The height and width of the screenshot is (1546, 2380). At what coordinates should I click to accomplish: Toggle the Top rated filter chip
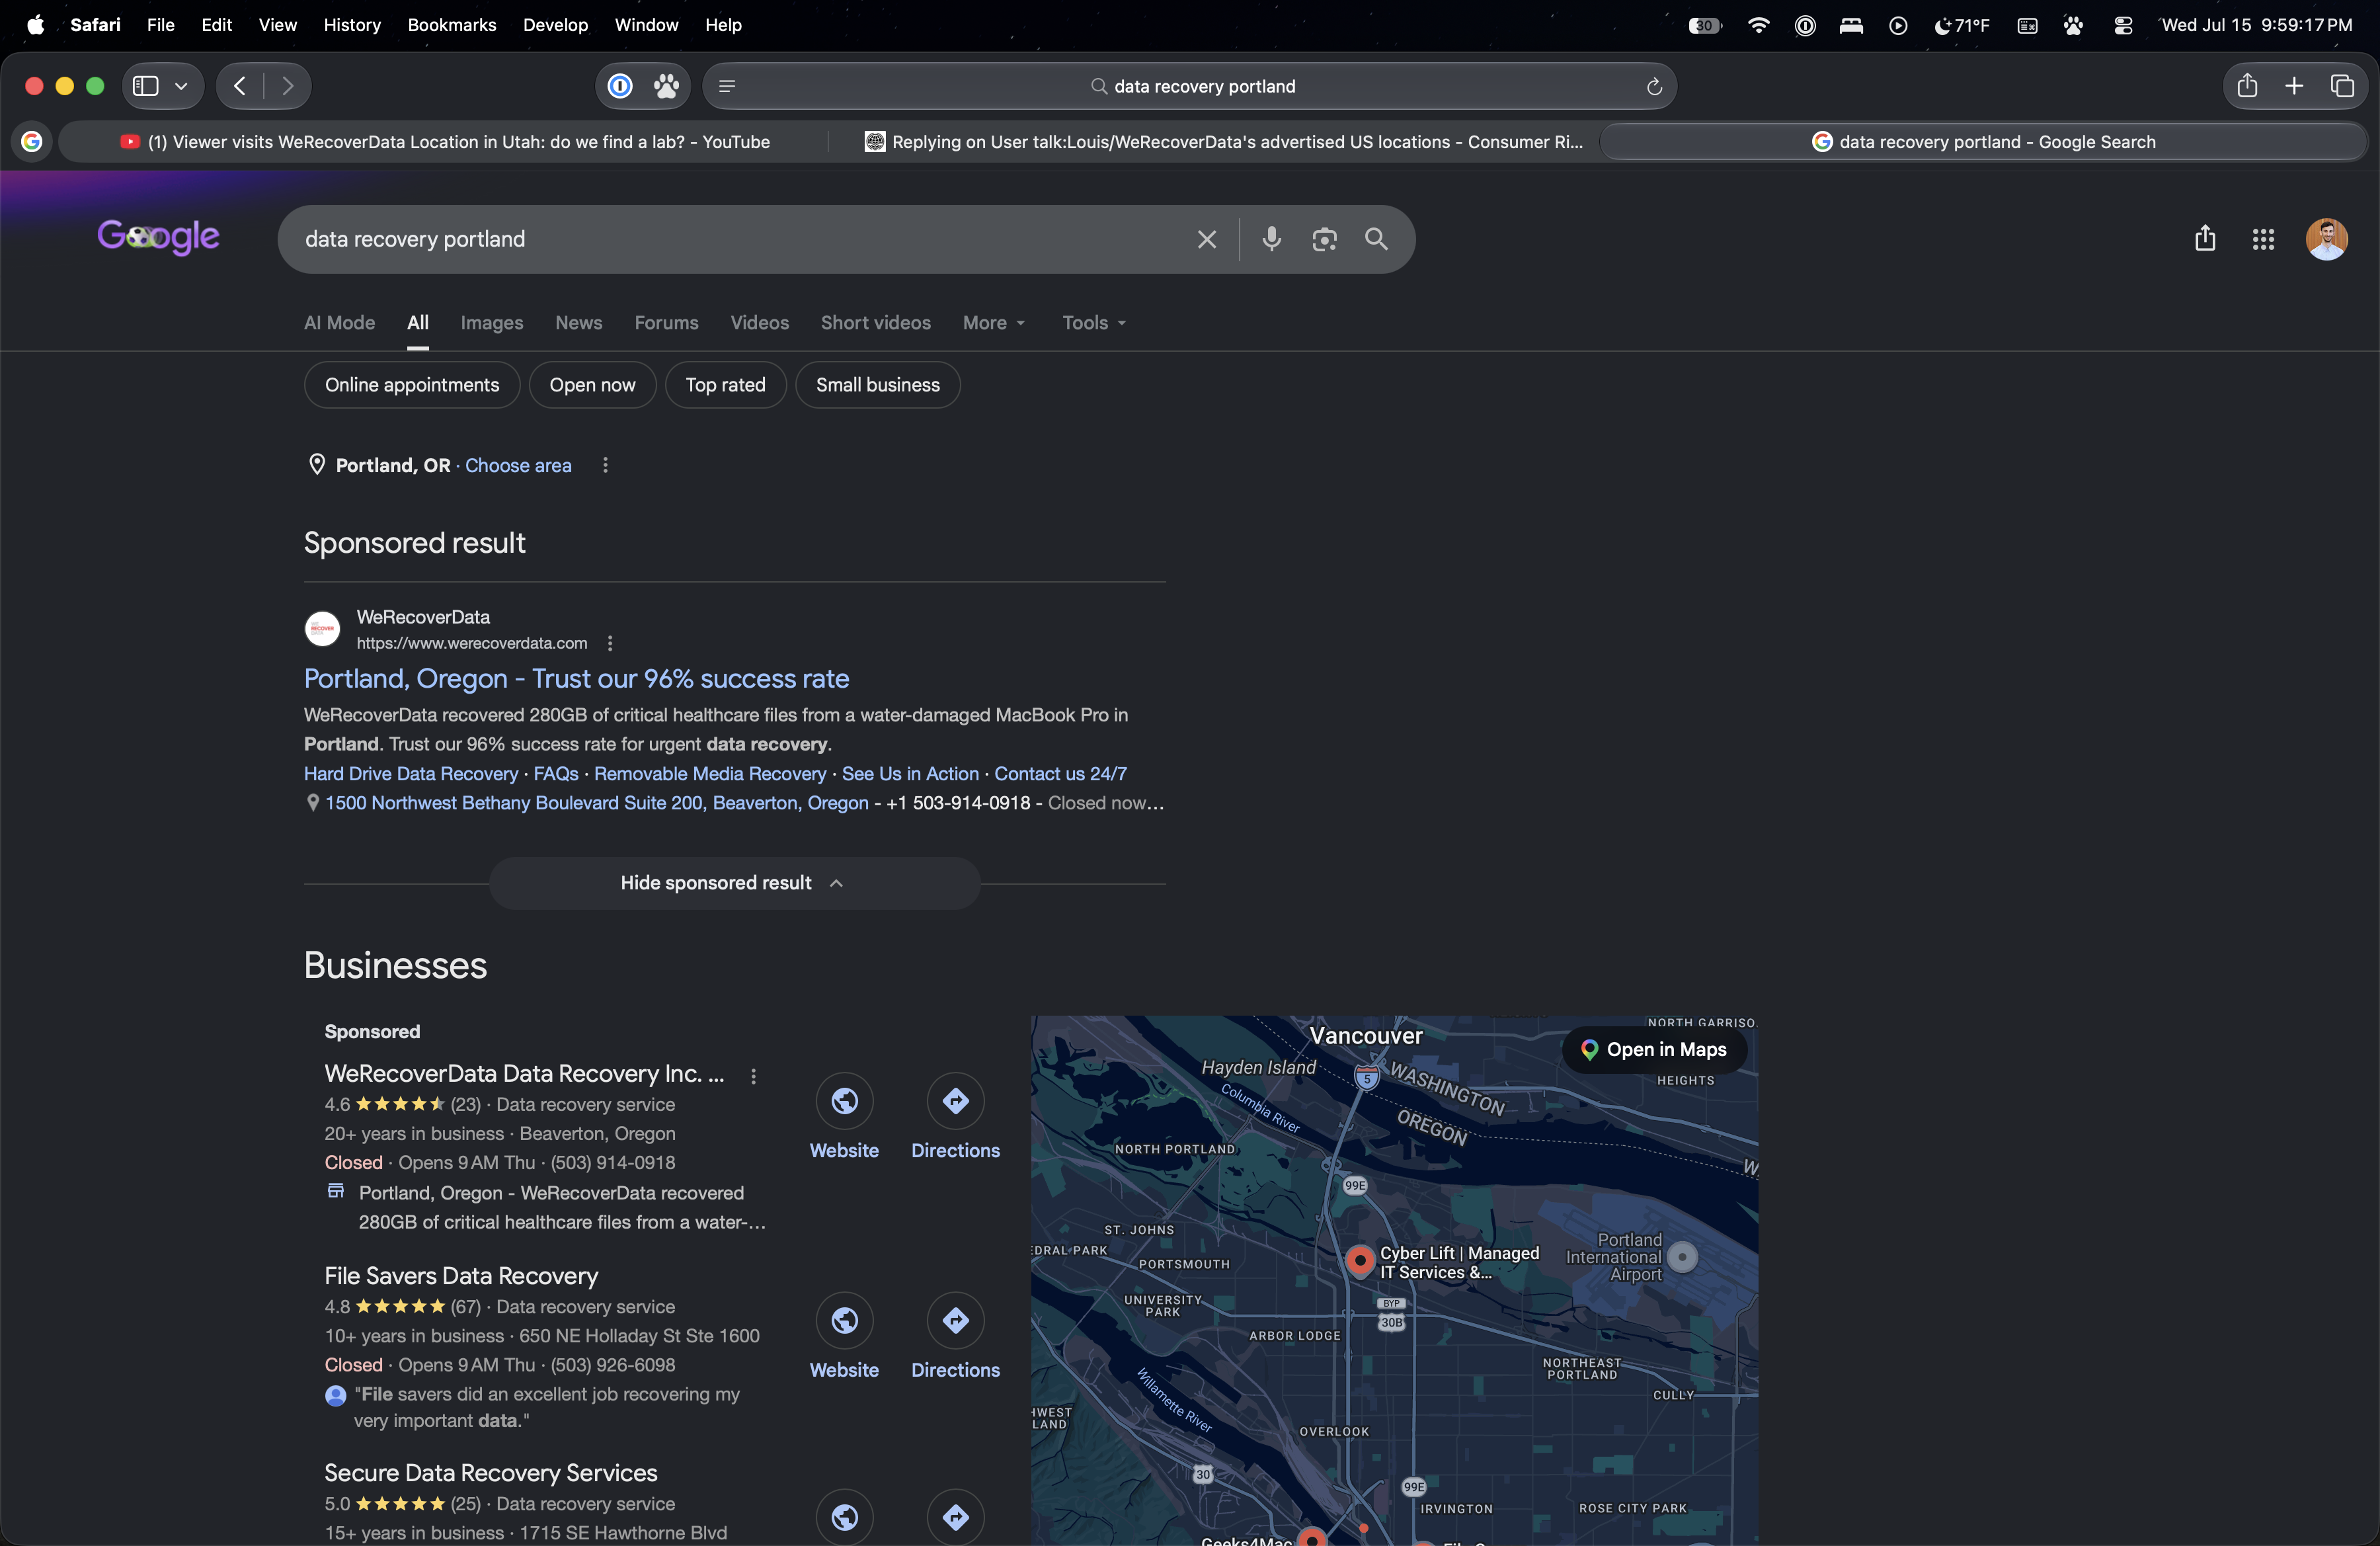725,385
